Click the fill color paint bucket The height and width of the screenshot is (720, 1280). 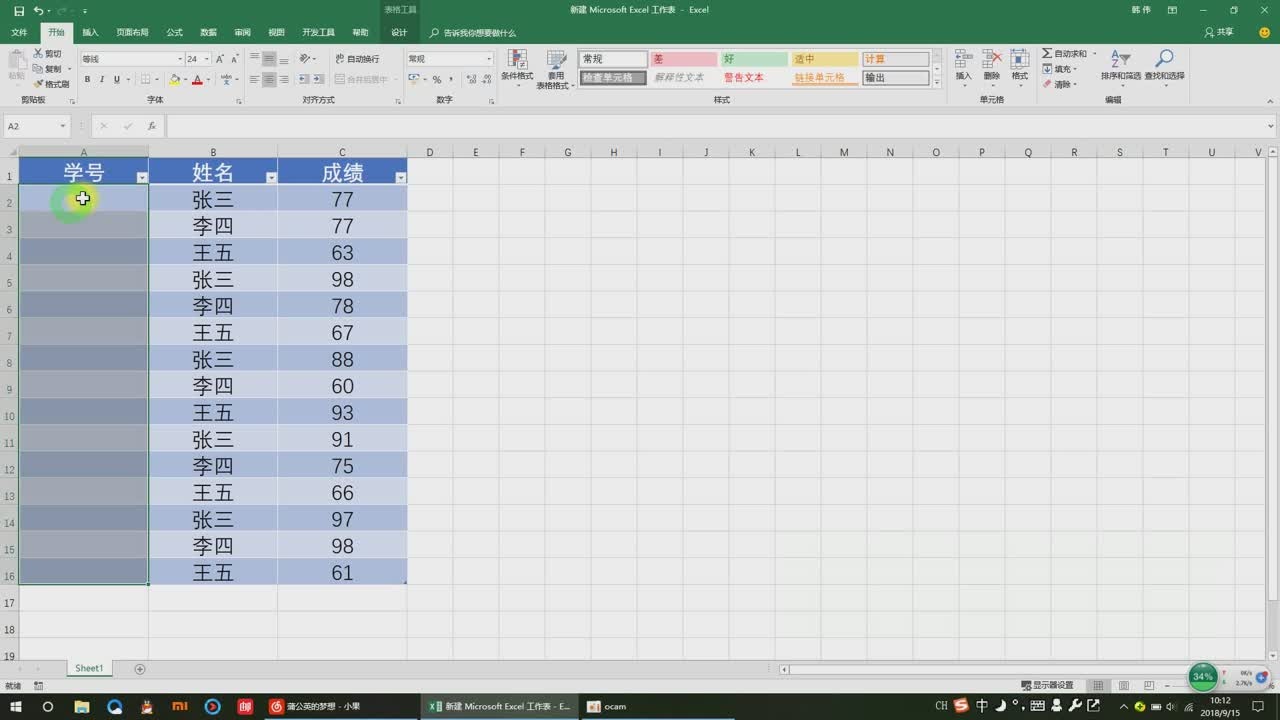(x=174, y=79)
